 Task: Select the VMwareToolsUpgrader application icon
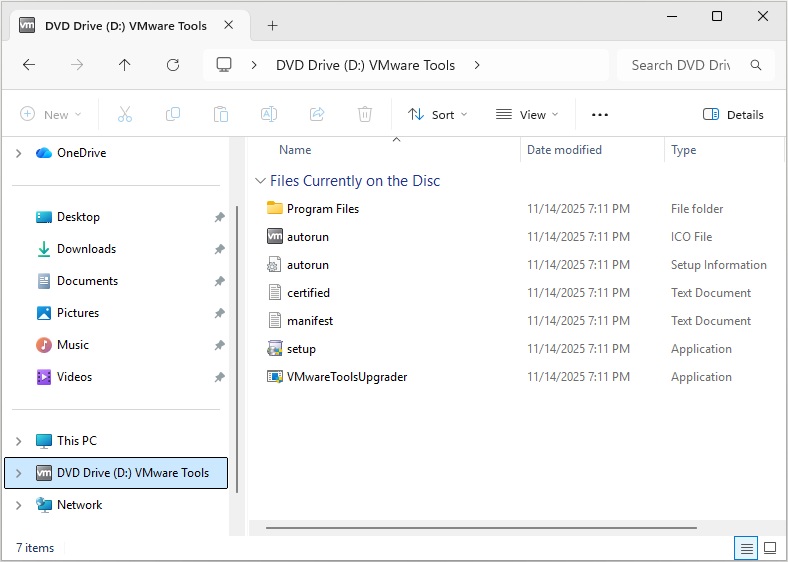pyautogui.click(x=274, y=377)
